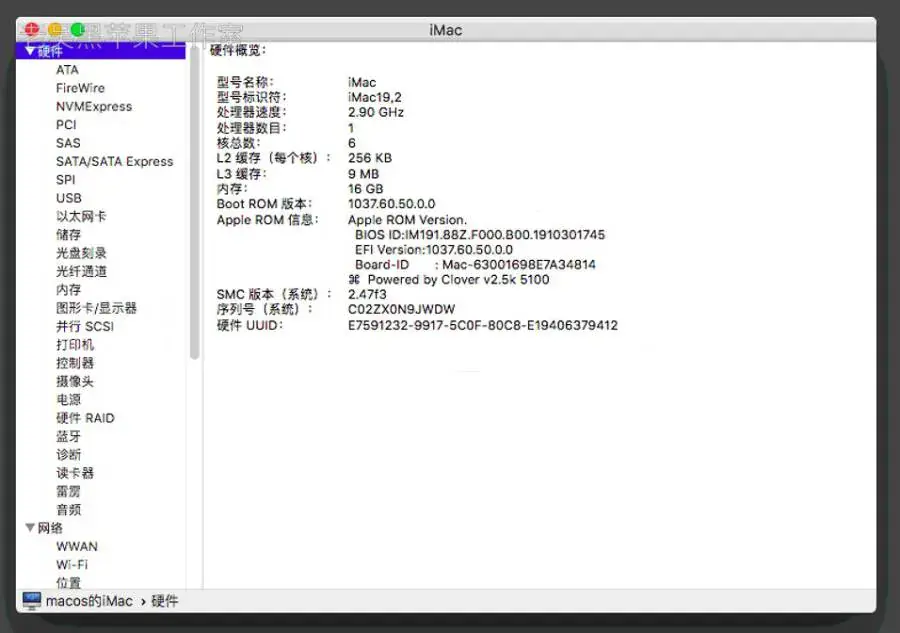Click the 16 GB memory value

tap(365, 189)
